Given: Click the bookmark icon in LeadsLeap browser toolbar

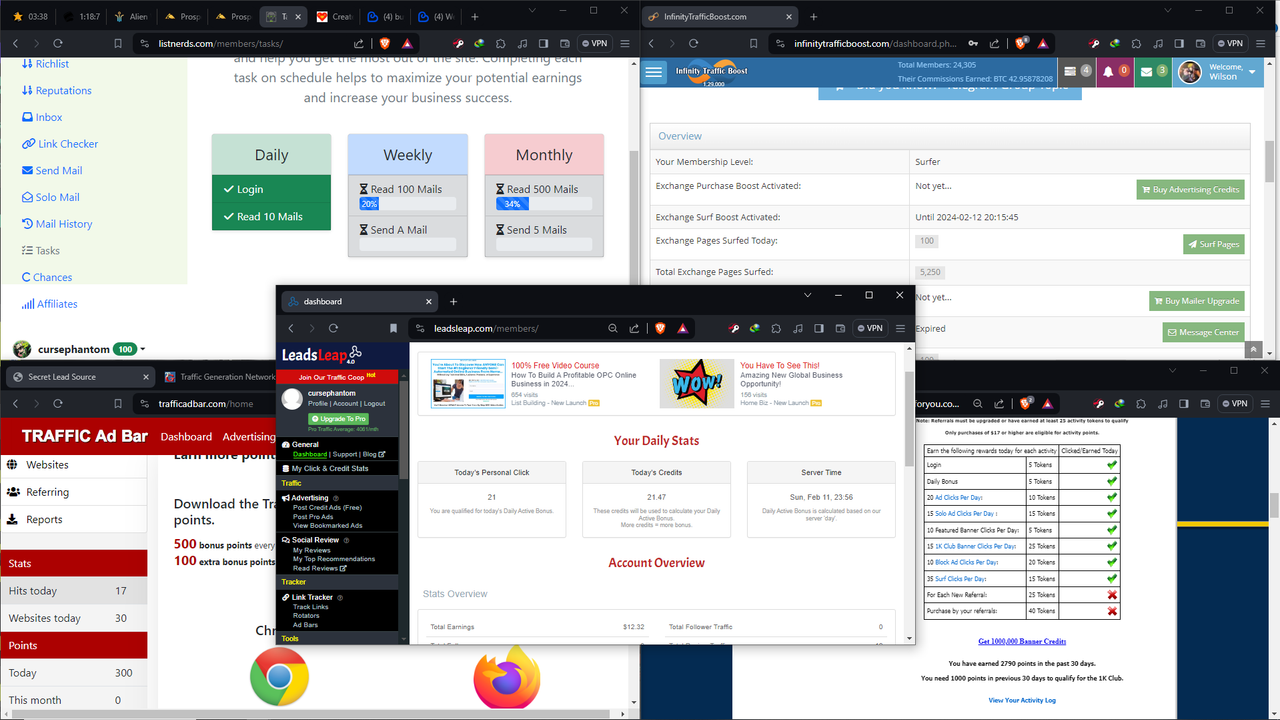Looking at the screenshot, I should point(393,328).
